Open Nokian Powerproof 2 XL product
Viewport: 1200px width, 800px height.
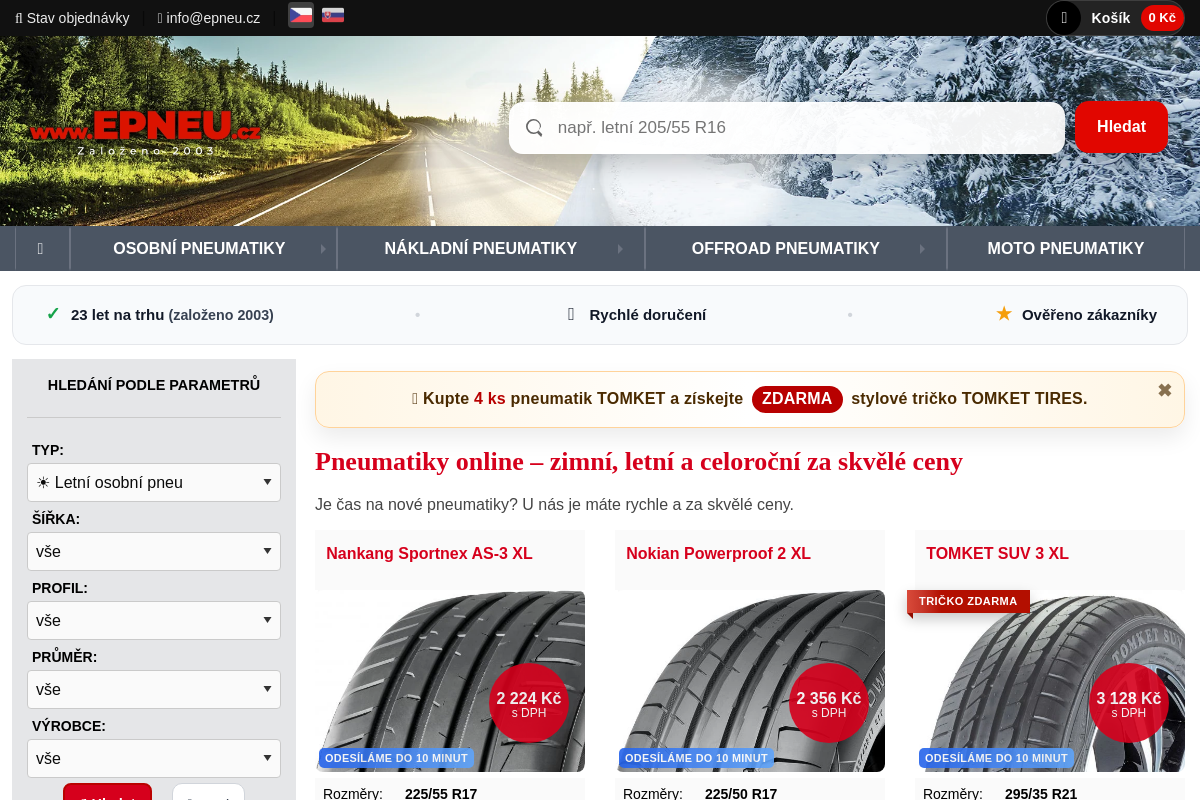tap(718, 553)
